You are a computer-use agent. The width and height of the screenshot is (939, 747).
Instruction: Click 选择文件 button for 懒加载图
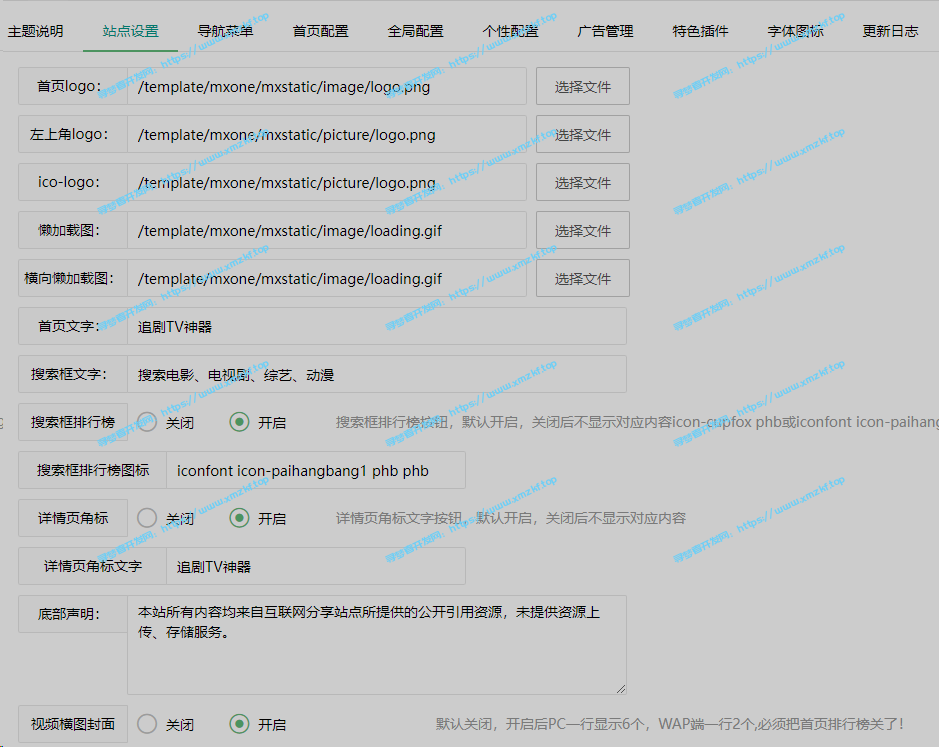pos(583,230)
